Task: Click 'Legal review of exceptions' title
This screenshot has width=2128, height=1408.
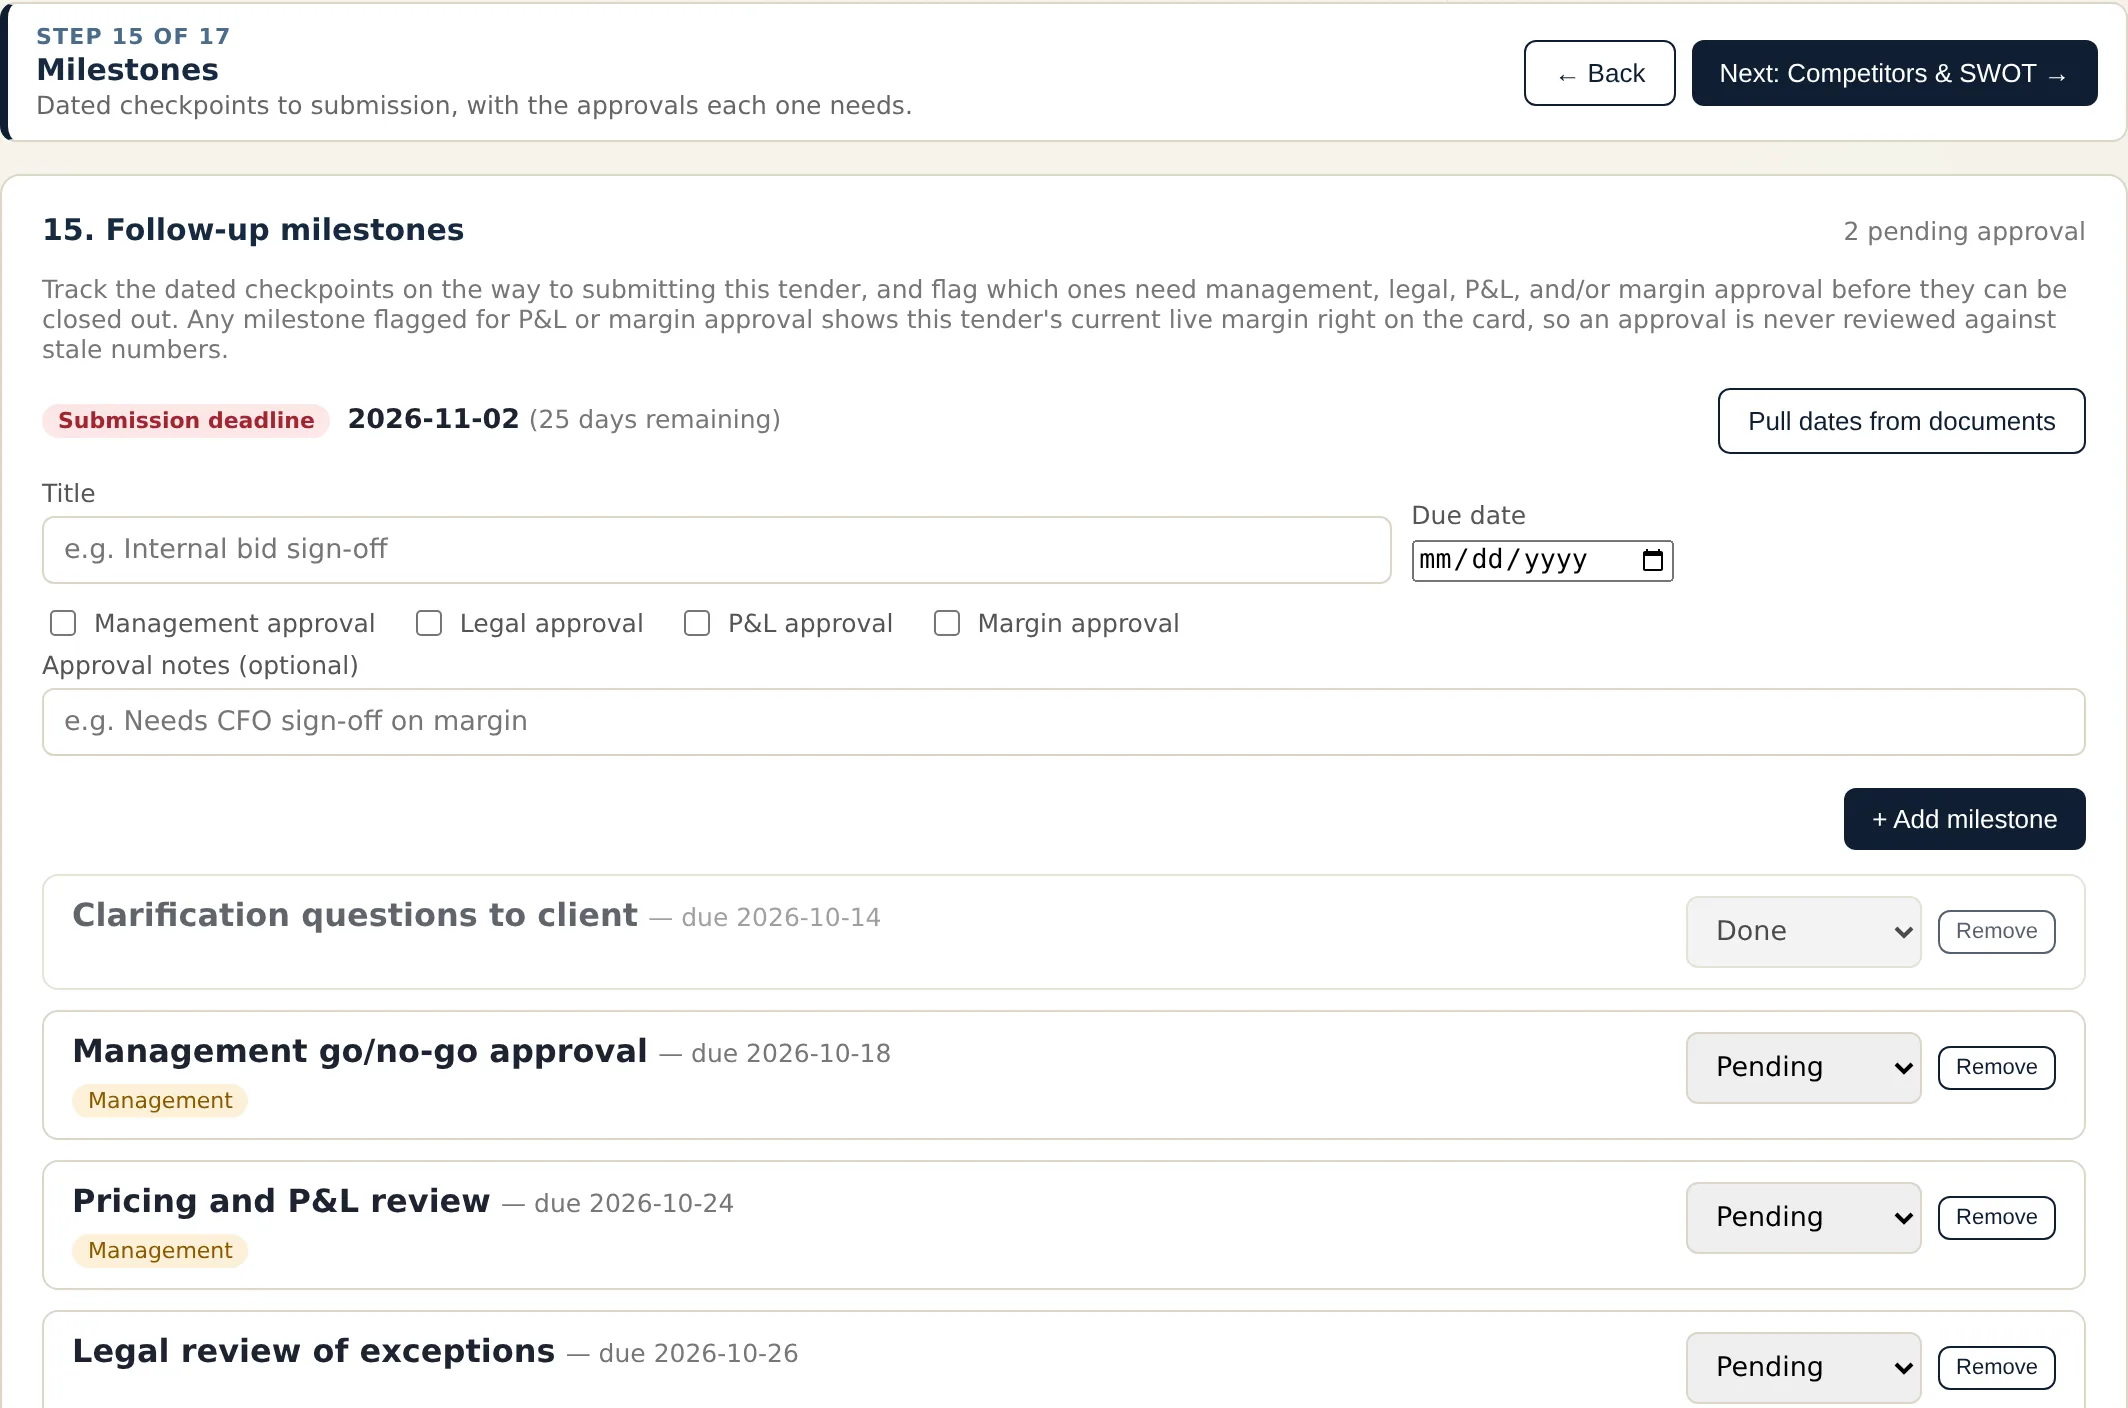Action: 313,1351
